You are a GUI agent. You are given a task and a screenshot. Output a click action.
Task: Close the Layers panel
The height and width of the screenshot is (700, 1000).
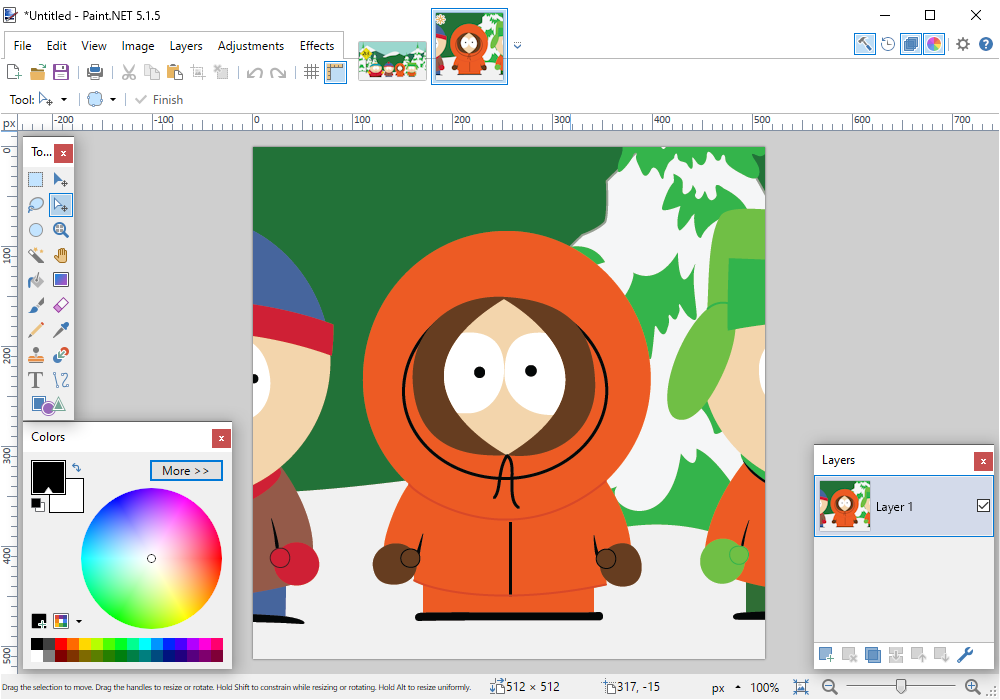point(983,461)
